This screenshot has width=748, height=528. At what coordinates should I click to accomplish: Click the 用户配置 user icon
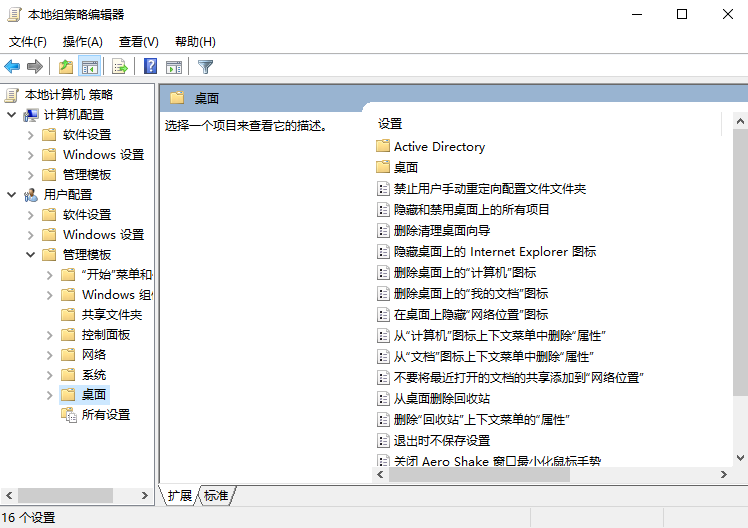pyautogui.click(x=31, y=195)
